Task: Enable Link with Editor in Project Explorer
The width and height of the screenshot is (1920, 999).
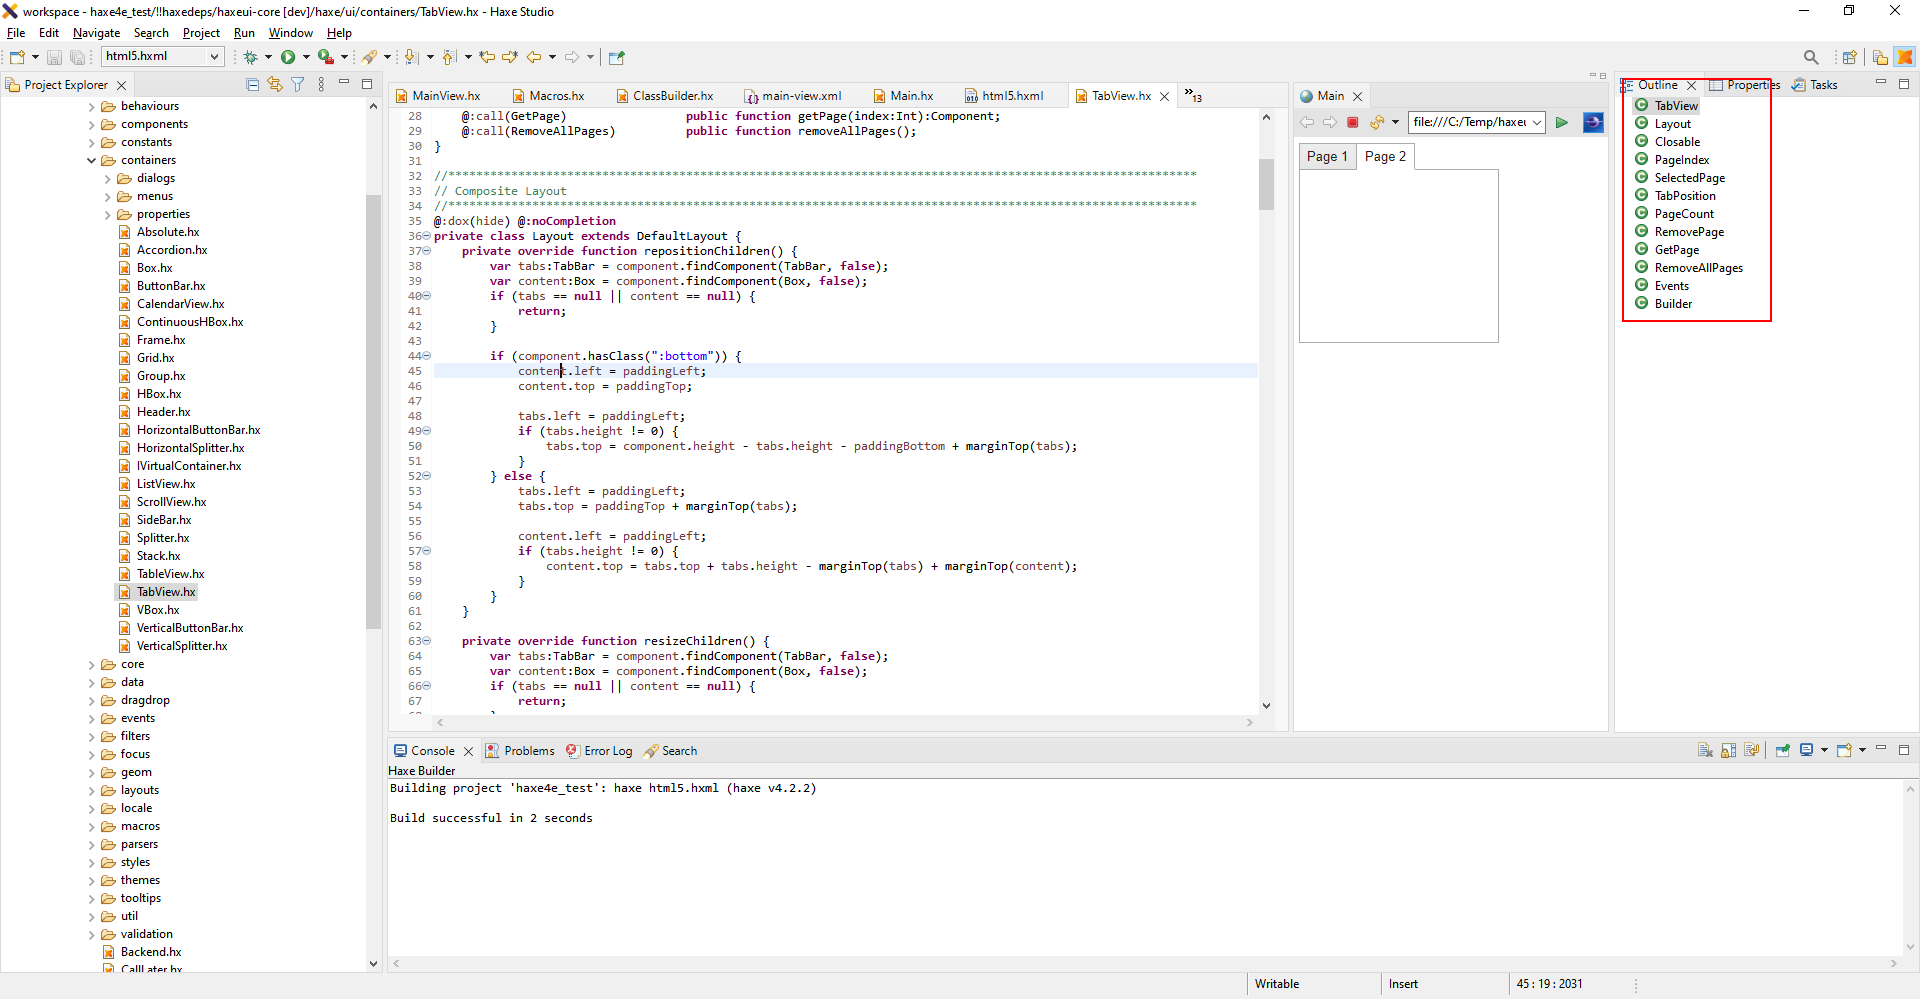Action: [x=275, y=84]
